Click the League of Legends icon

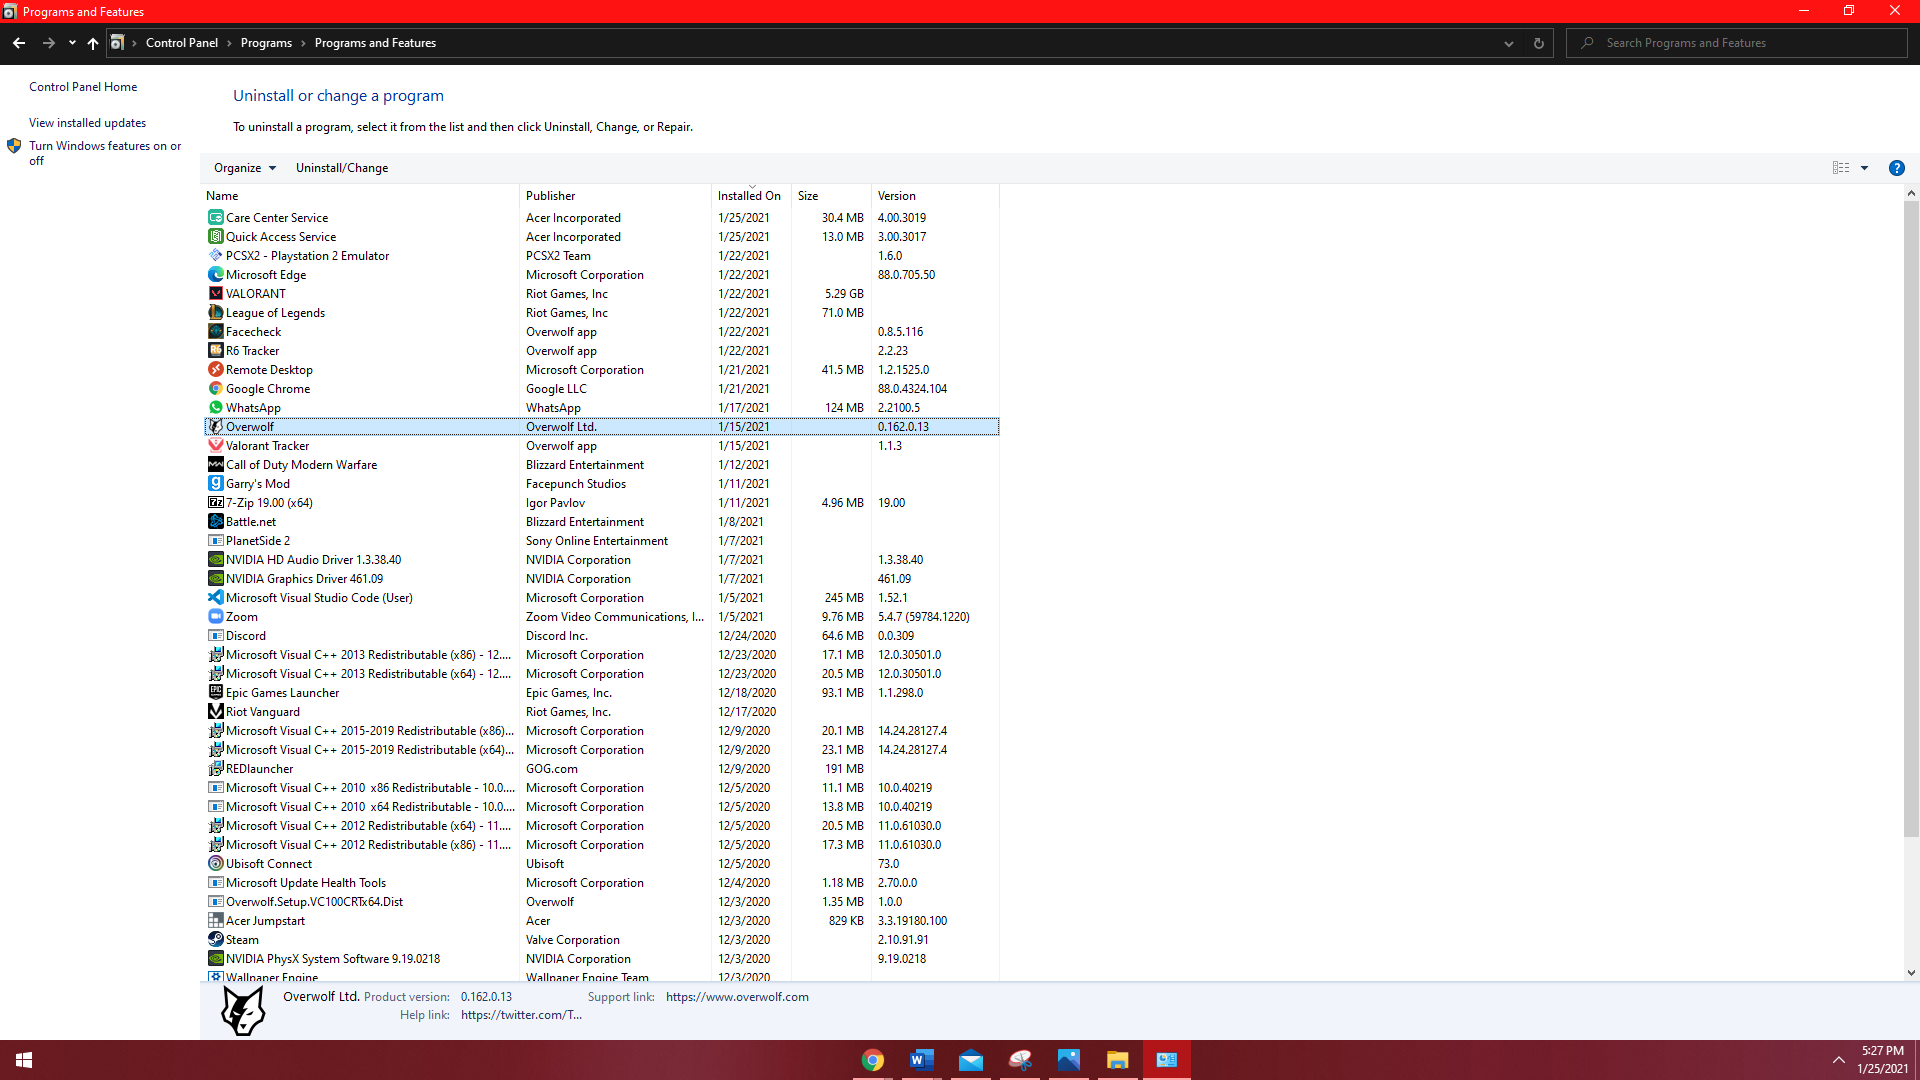coord(215,312)
